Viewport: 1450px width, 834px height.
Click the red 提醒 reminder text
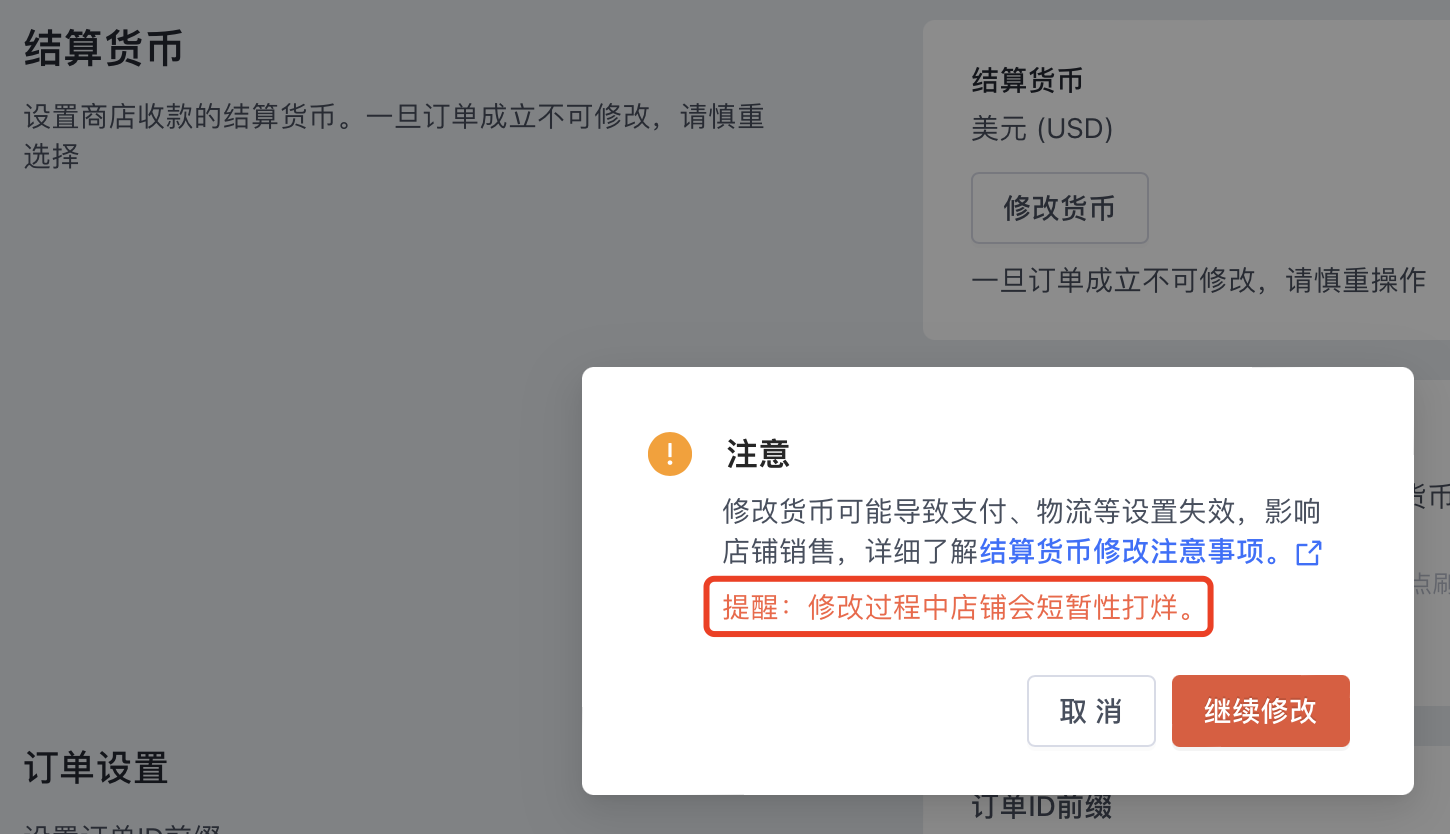(x=959, y=607)
